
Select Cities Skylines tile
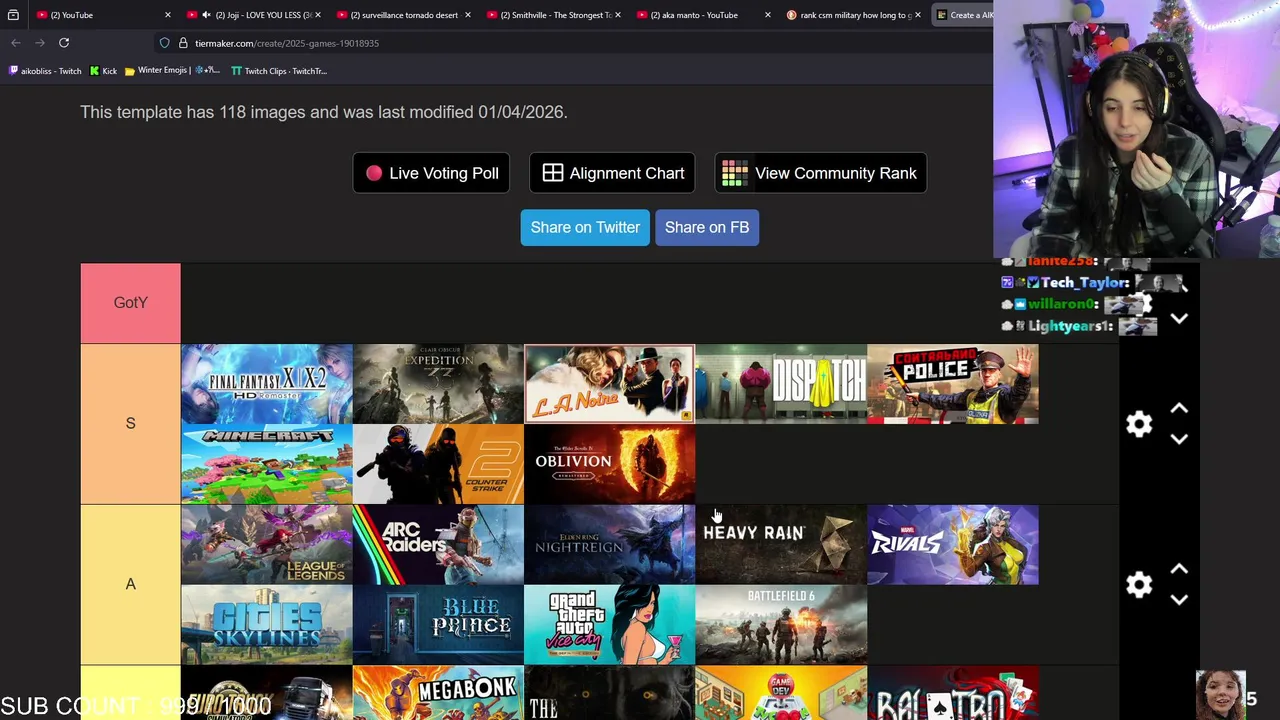pyautogui.click(x=267, y=625)
